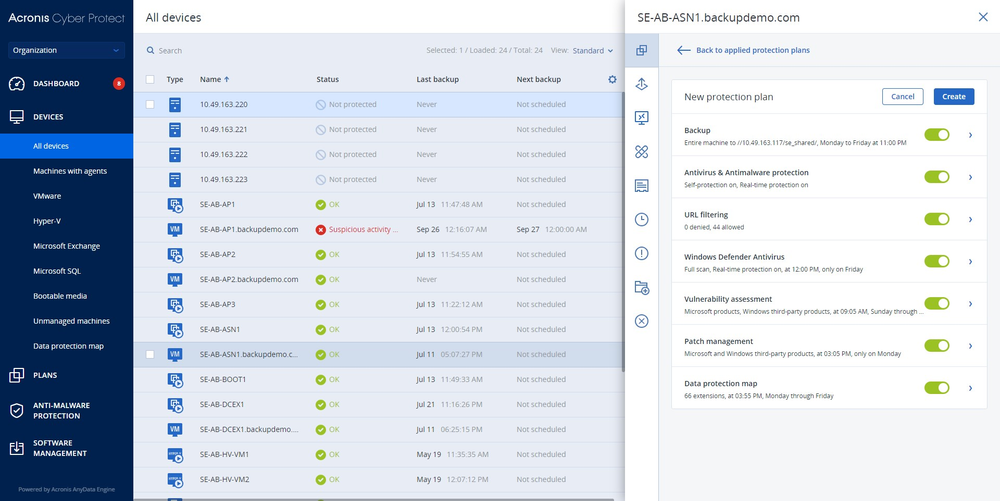1000x501 pixels.
Task: Open the Dashboard gauge icon
Action: click(17, 84)
